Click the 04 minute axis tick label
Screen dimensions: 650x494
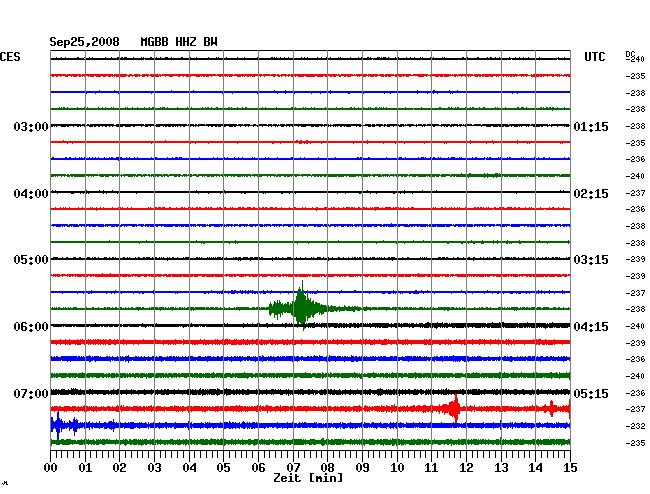[x=189, y=468]
